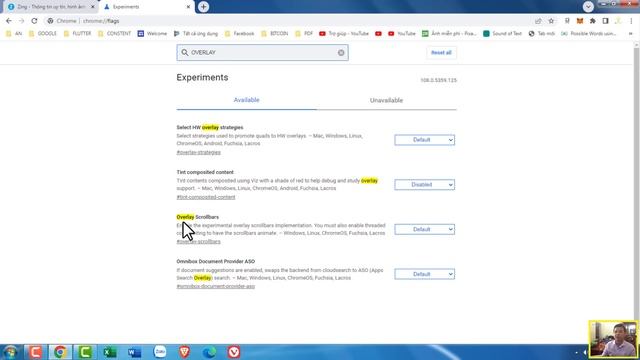640x360 pixels.
Task: Open the Select HW overlay strategies dropdown
Action: pyautogui.click(x=424, y=140)
